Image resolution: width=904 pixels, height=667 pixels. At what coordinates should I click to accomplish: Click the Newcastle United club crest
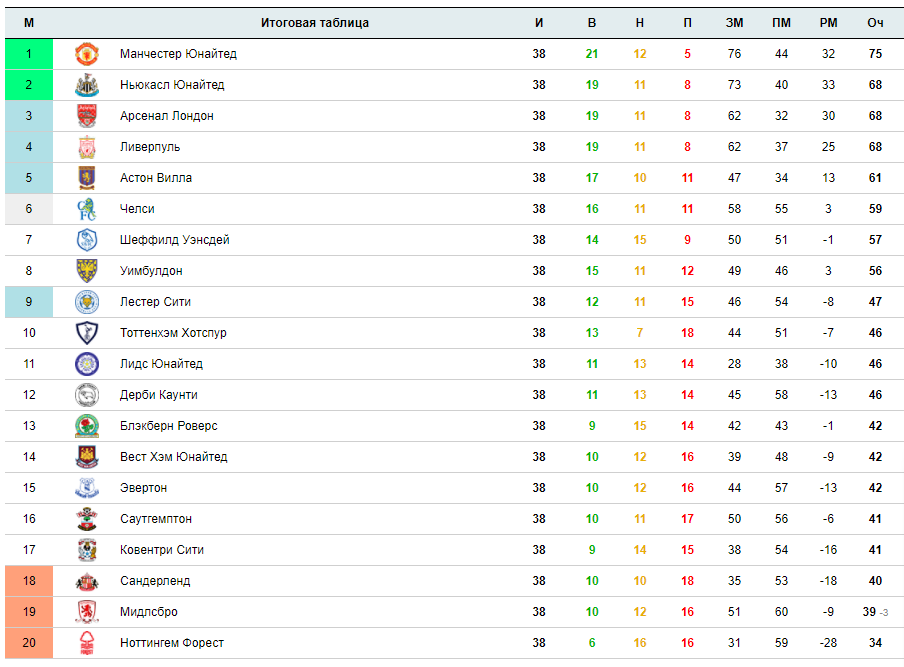coord(87,85)
